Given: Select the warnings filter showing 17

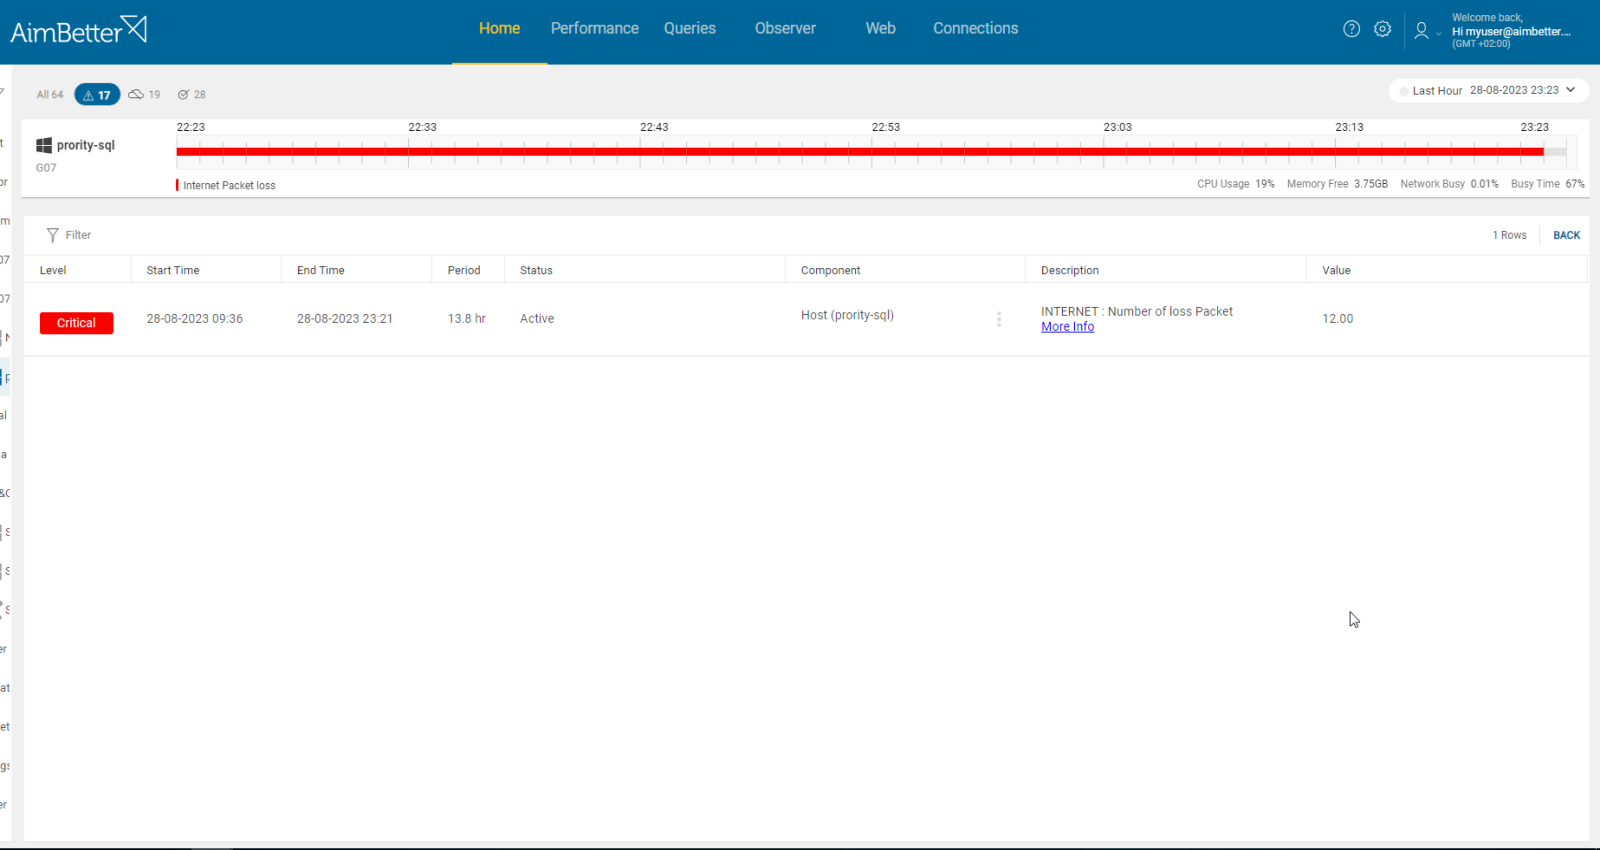Looking at the screenshot, I should click(x=97, y=95).
